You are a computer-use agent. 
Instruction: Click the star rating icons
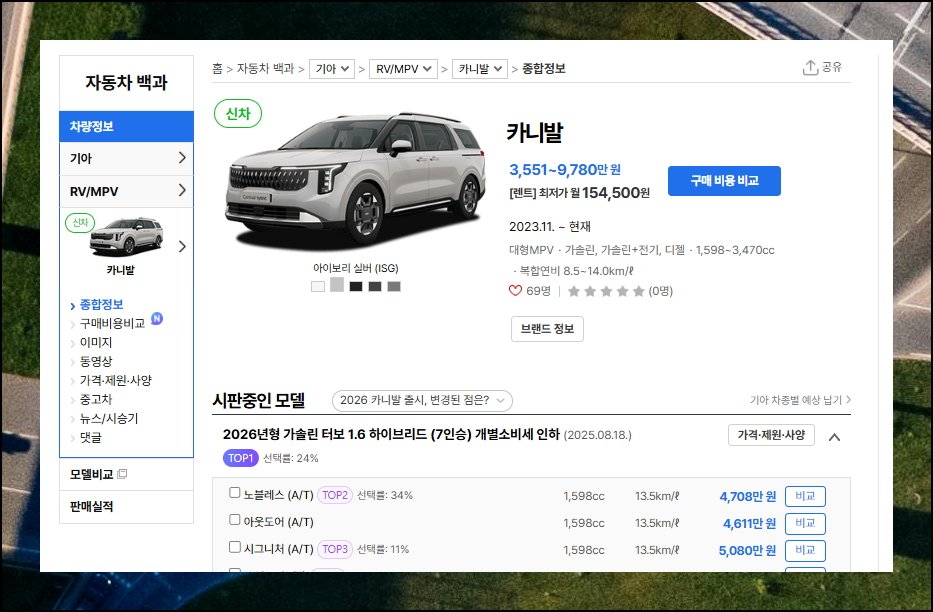pos(606,291)
